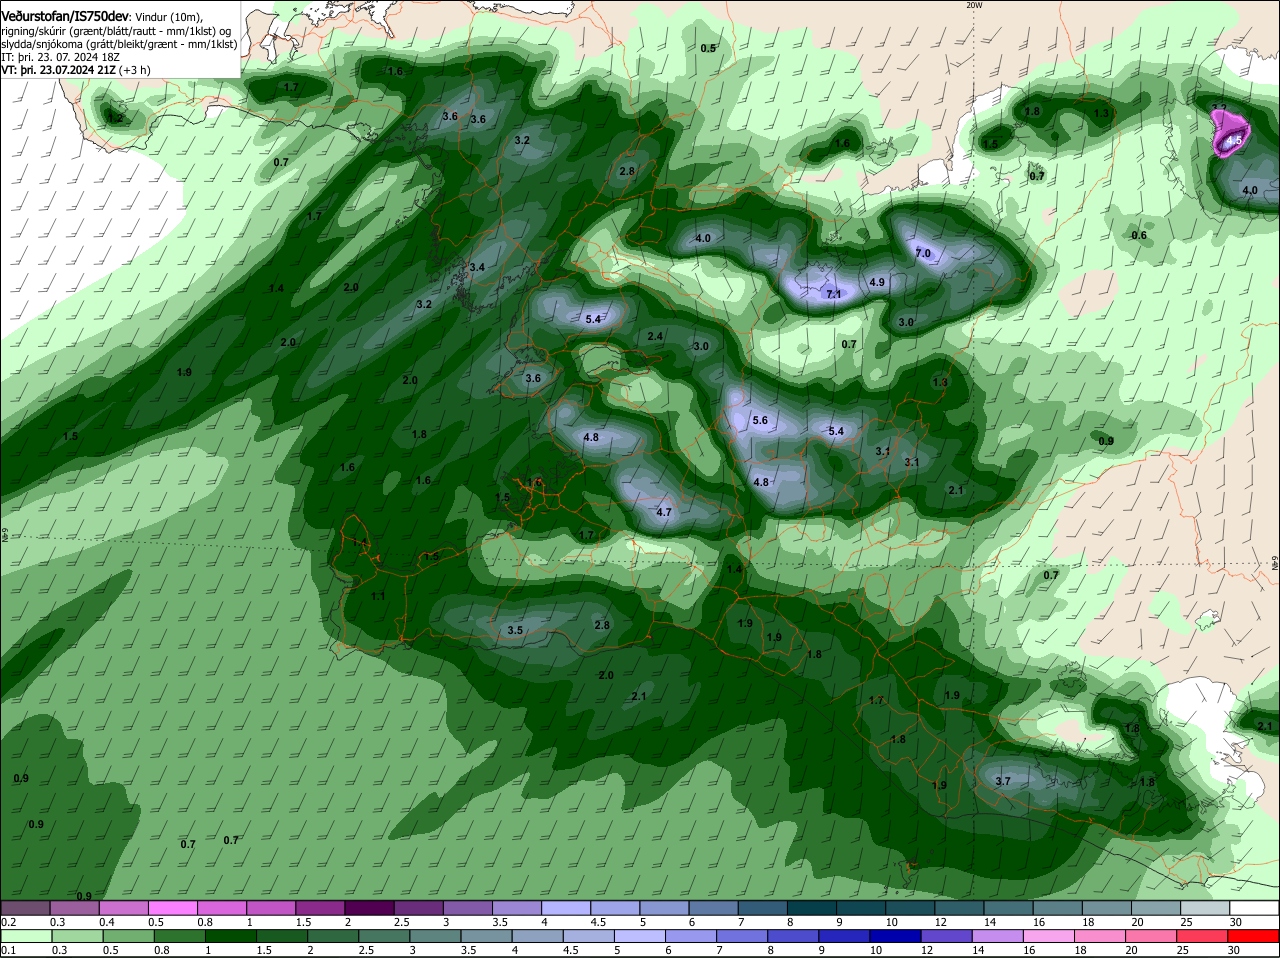This screenshot has width=1280, height=958.
Task: Select the IT initial time line 18Z
Action: click(59, 57)
